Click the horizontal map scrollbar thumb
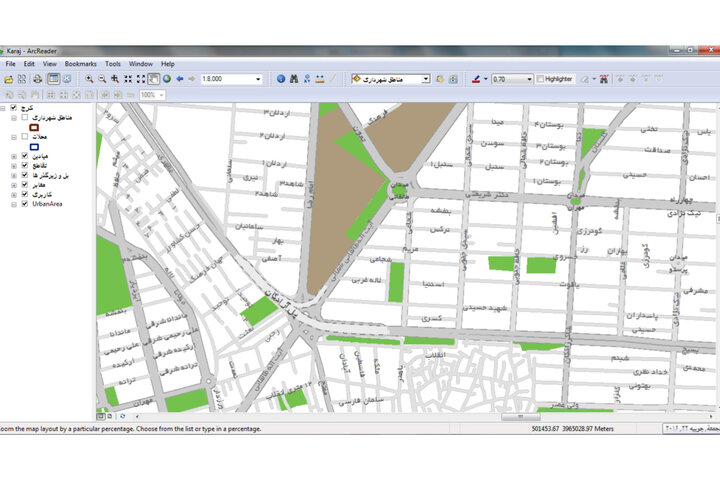The height and width of the screenshot is (480, 720). click(x=520, y=417)
